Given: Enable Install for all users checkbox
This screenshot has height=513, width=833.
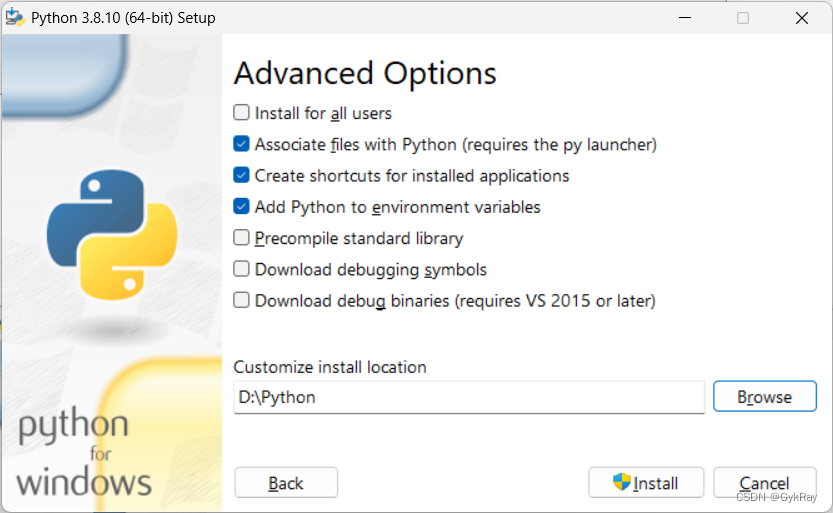Looking at the screenshot, I should (241, 113).
